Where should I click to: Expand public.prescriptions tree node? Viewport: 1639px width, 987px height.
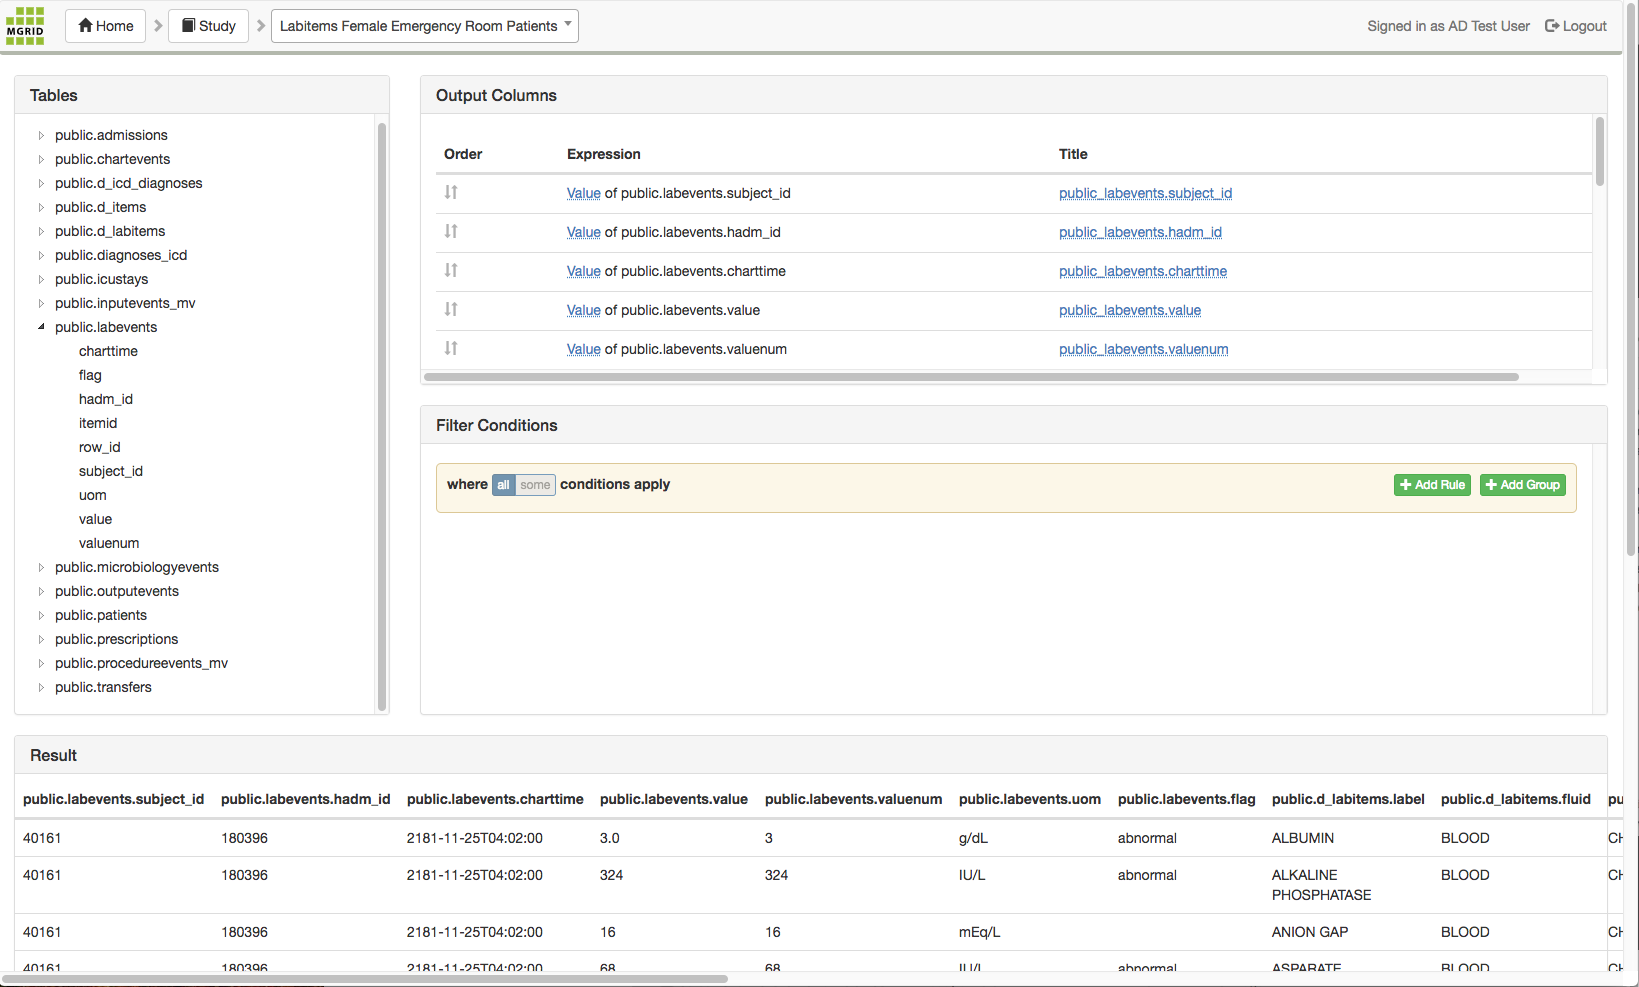[x=41, y=639]
